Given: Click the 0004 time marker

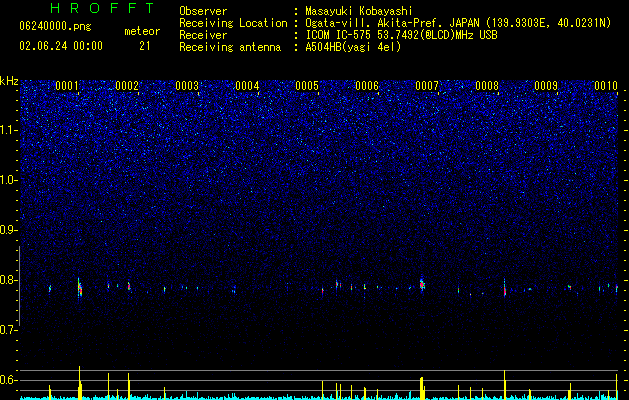Looking at the screenshot, I should coord(247,86).
